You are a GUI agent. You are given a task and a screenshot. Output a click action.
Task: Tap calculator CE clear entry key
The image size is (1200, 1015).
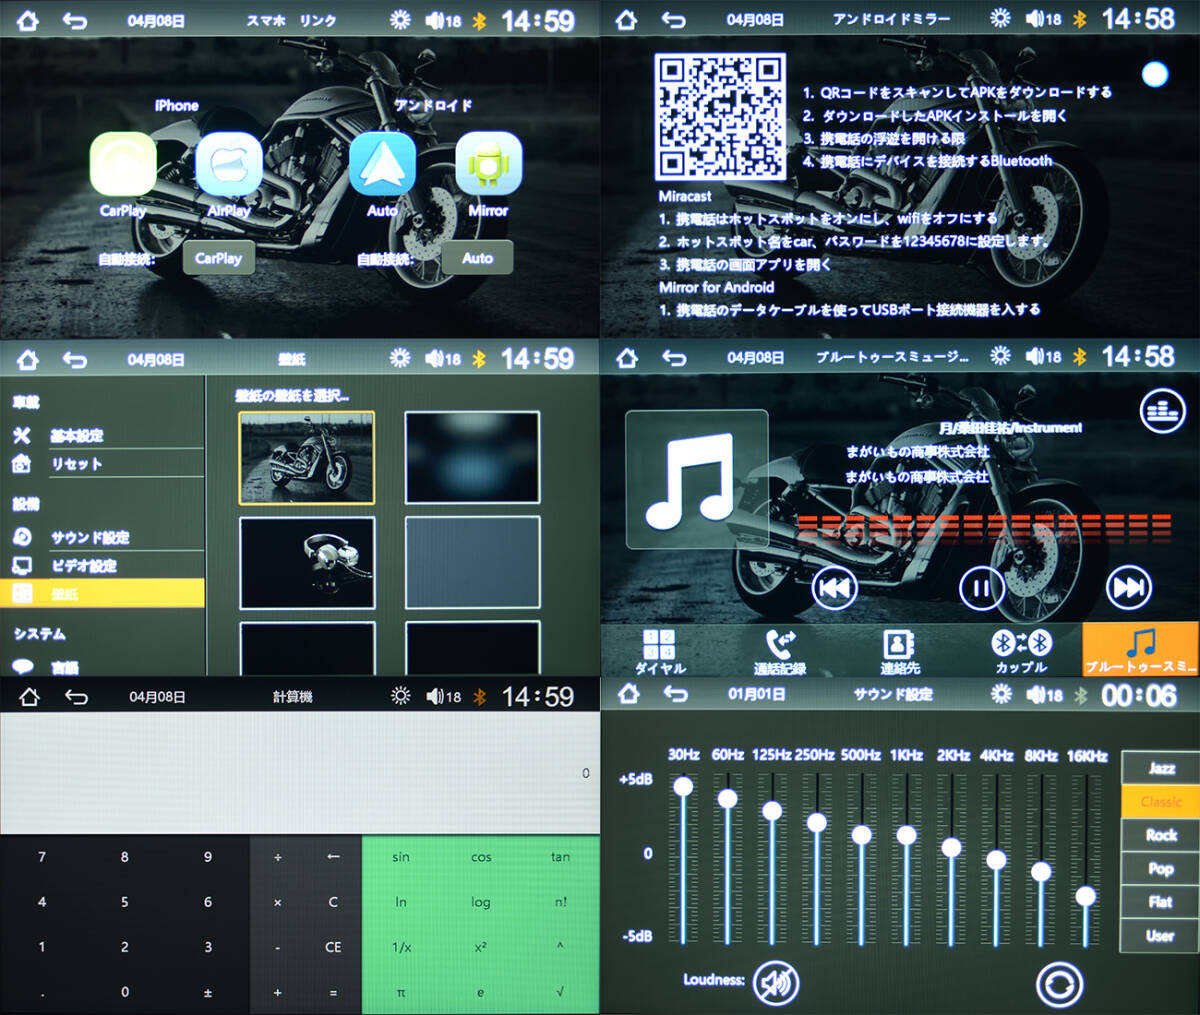(x=333, y=947)
